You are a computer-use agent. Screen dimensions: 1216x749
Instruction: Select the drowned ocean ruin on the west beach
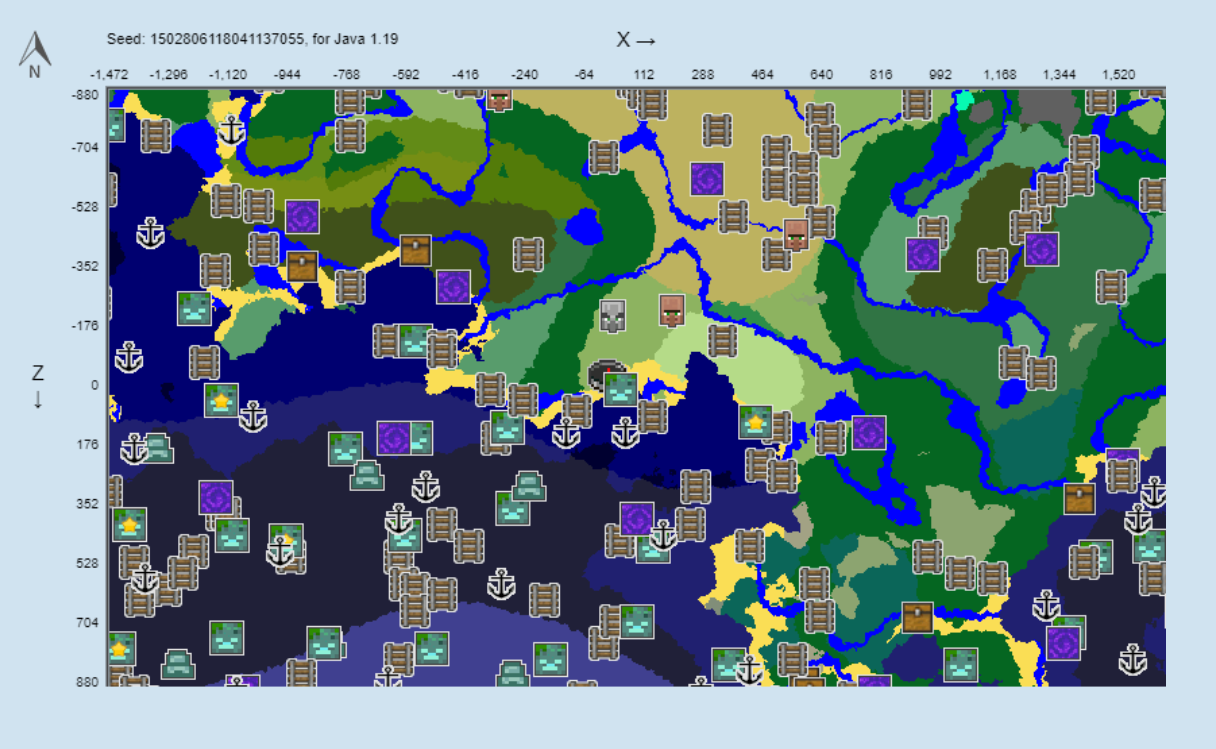click(x=194, y=308)
